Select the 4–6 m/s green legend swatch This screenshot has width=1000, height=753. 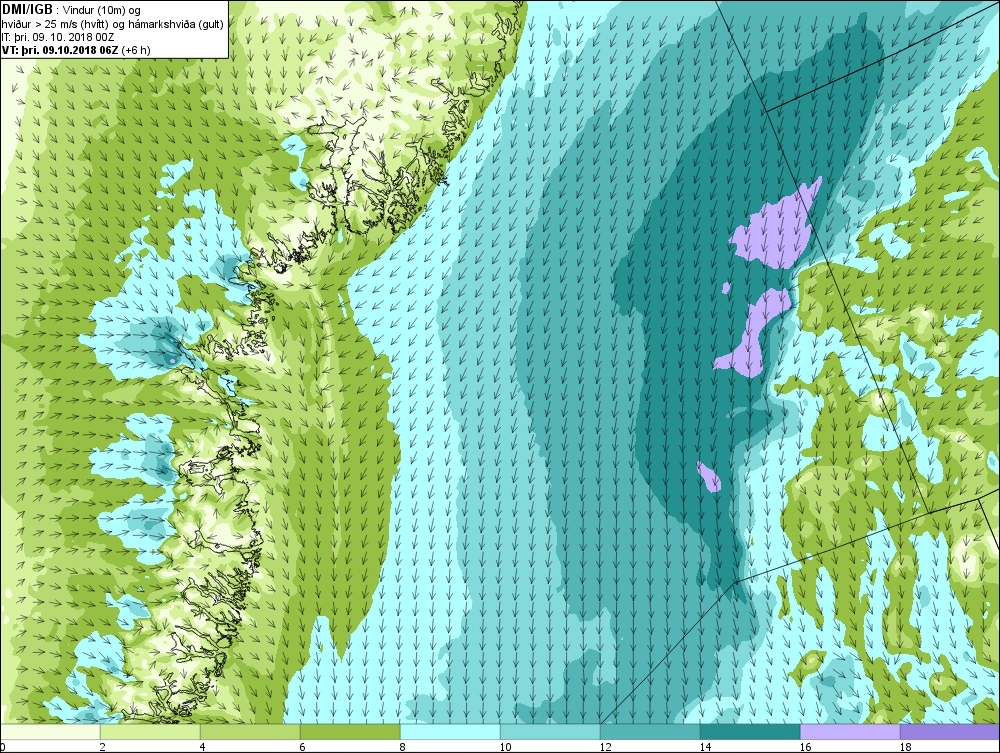coord(250,732)
